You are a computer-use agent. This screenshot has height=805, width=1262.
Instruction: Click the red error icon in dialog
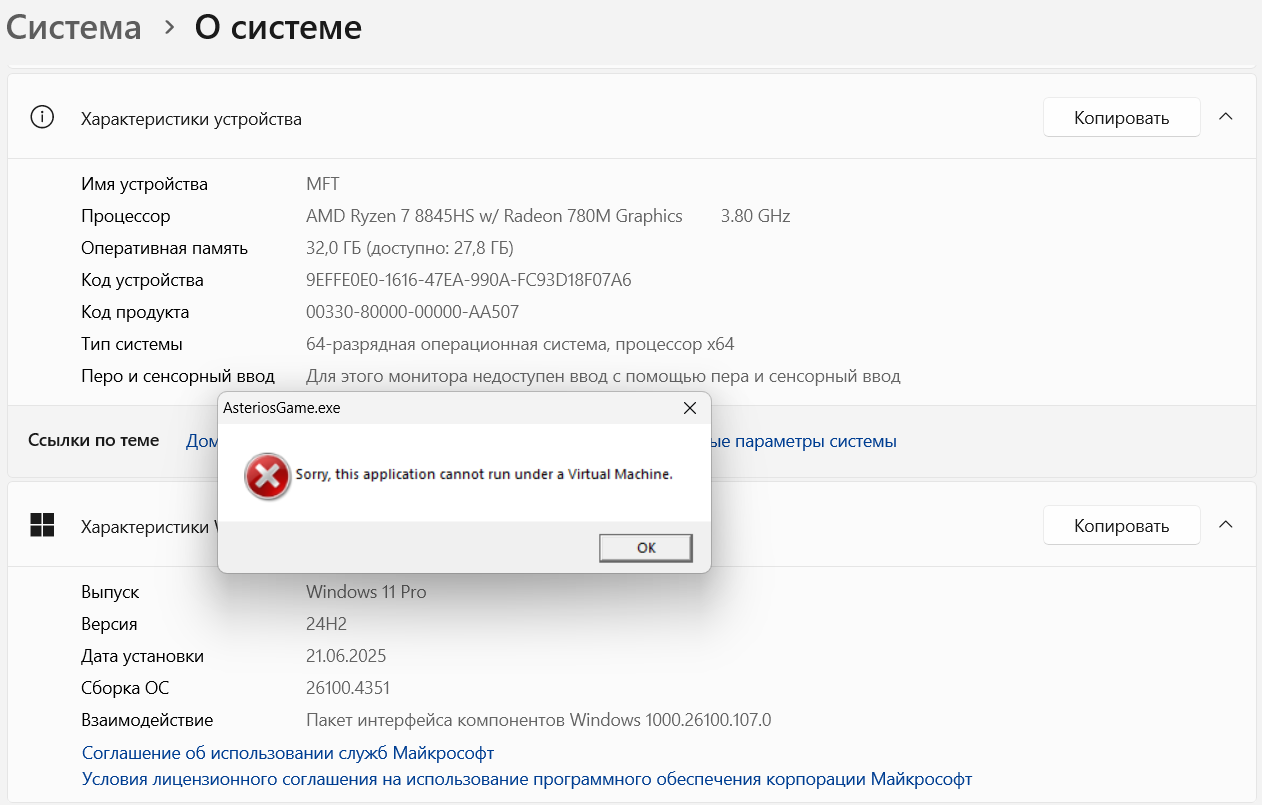[267, 475]
